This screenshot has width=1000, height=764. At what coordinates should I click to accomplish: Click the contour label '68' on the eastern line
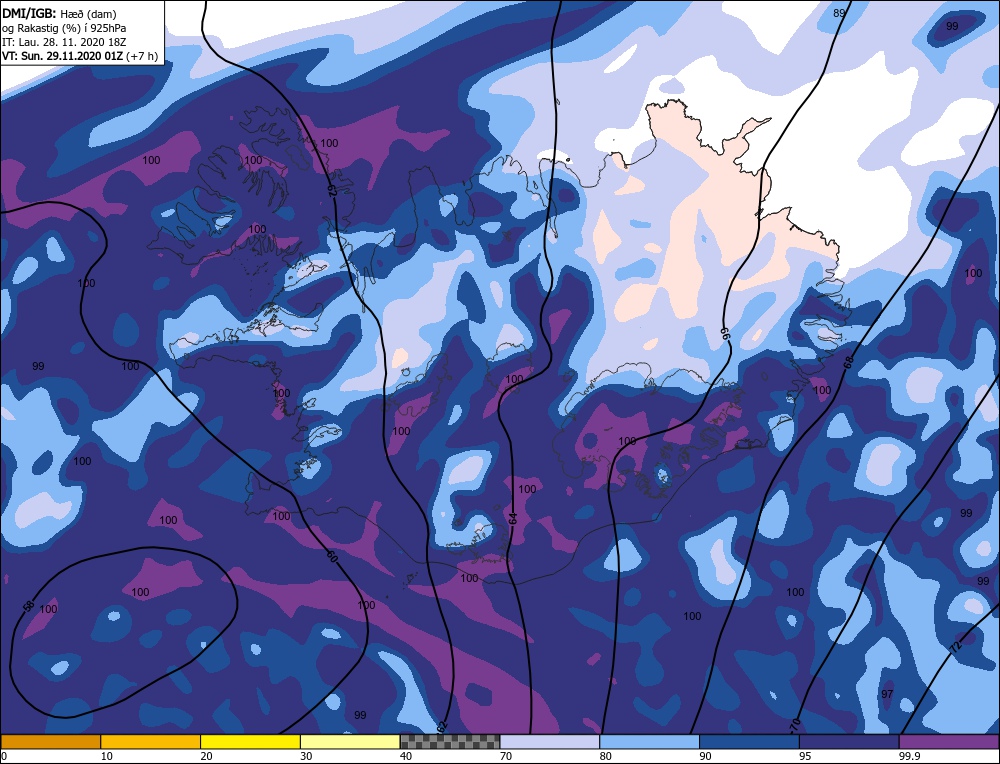[848, 362]
